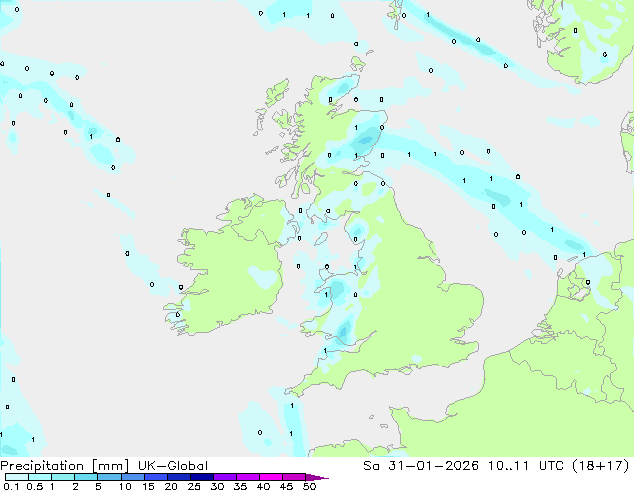
Task: Pick the 10–15 mm blue legend swatch
Action: click(133, 477)
